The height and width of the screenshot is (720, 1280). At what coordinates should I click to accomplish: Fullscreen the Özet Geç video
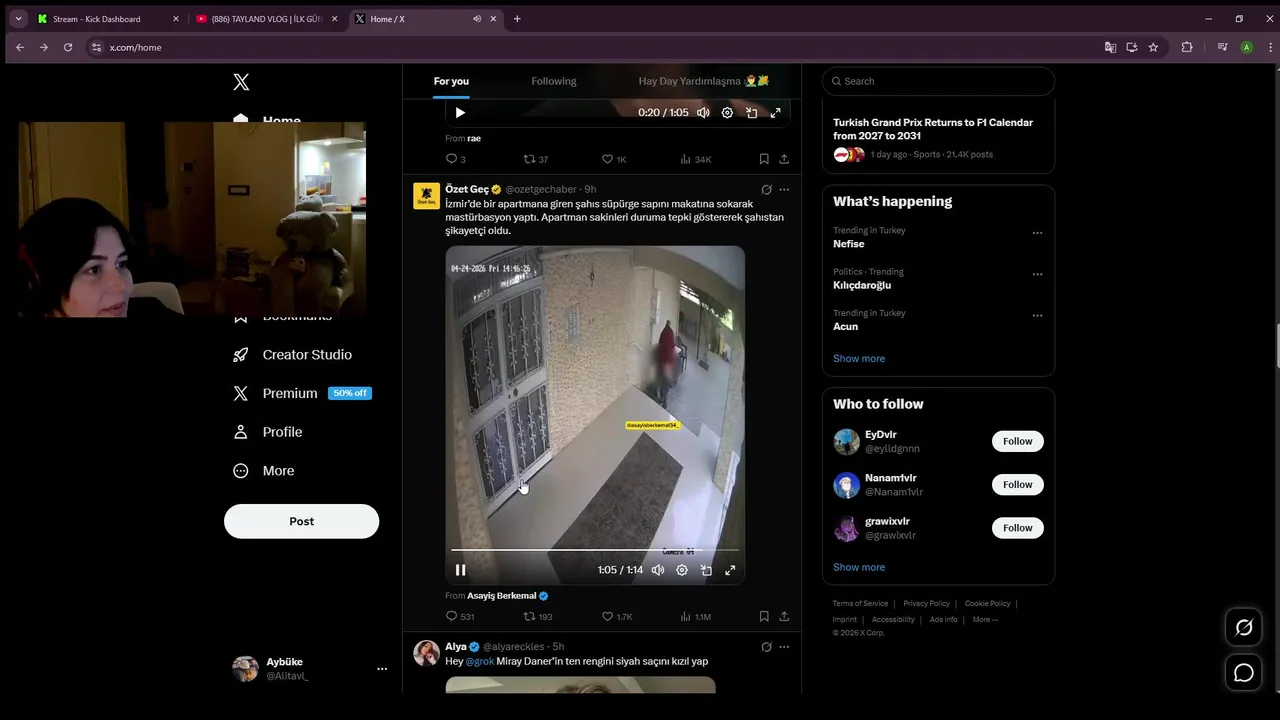[730, 570]
